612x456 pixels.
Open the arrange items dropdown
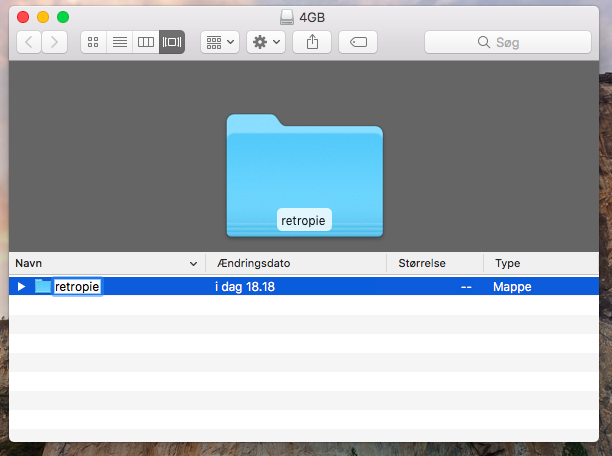(x=220, y=42)
